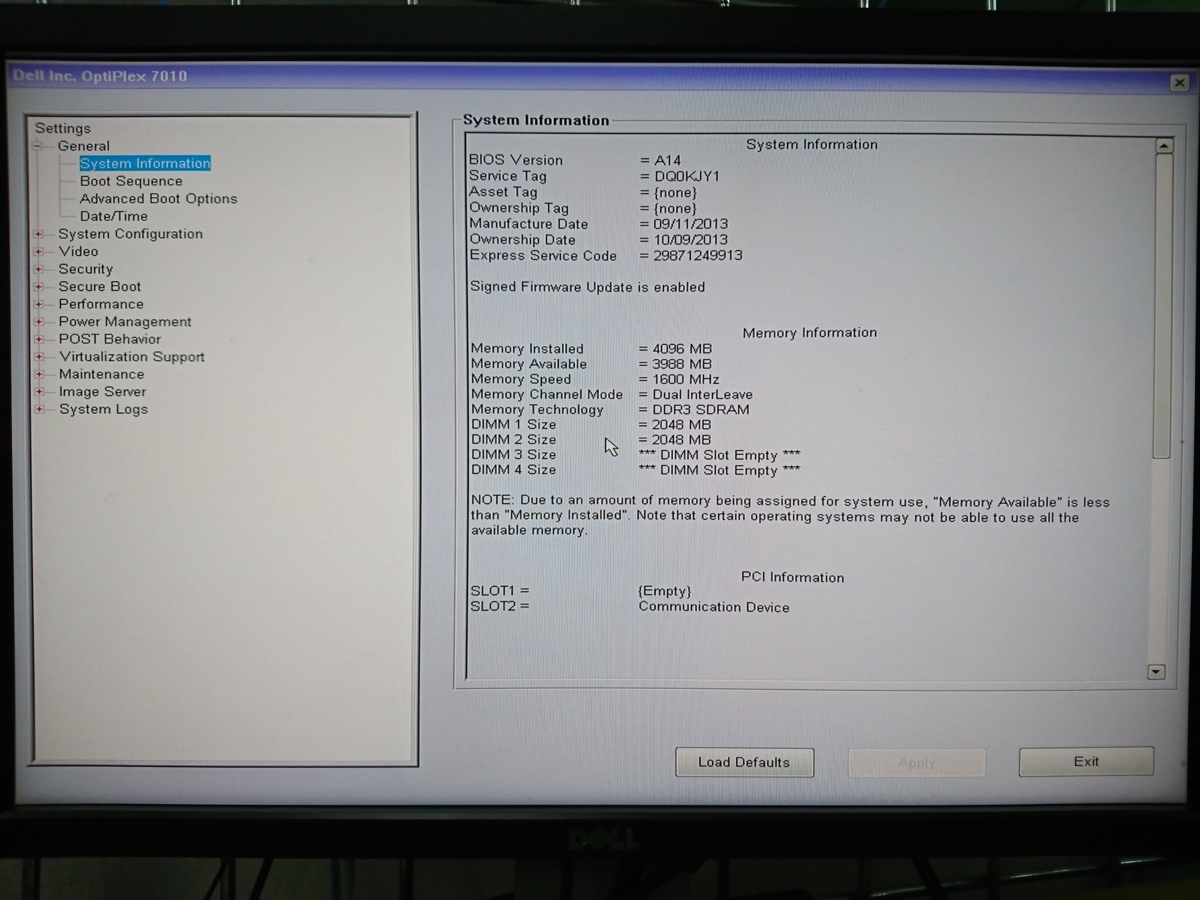Click the greyed-out Apply button
The height and width of the screenshot is (900, 1200).
(917, 763)
